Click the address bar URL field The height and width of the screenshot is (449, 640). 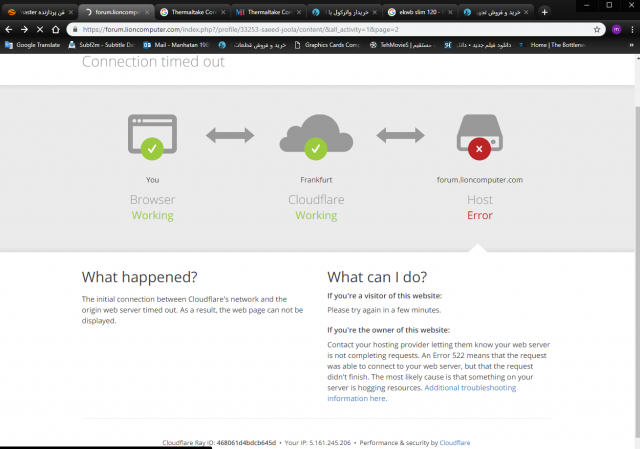click(x=330, y=30)
